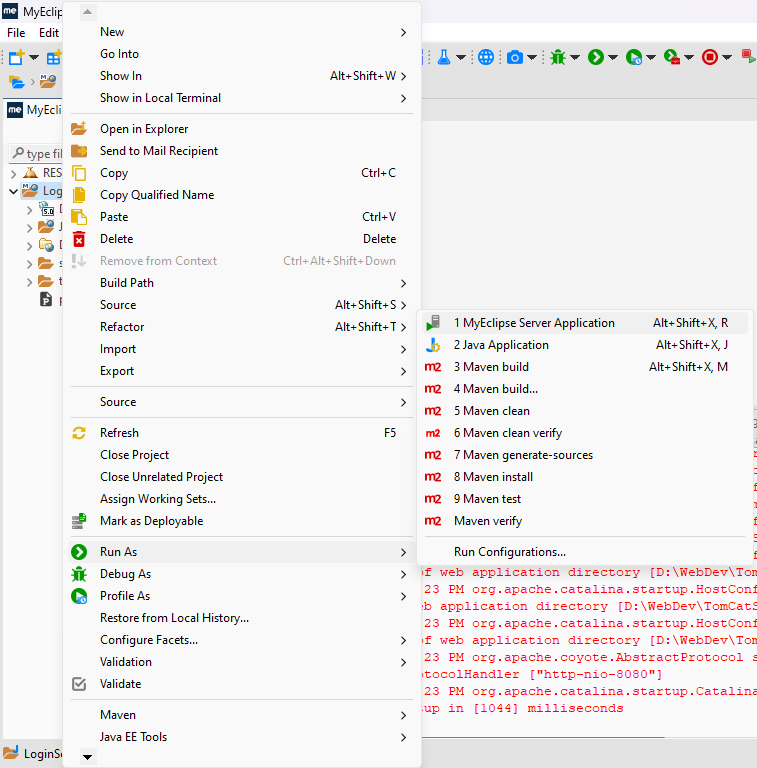The height and width of the screenshot is (768, 757).
Task: Click the Copy Qualified Name icon
Action: [79, 195]
